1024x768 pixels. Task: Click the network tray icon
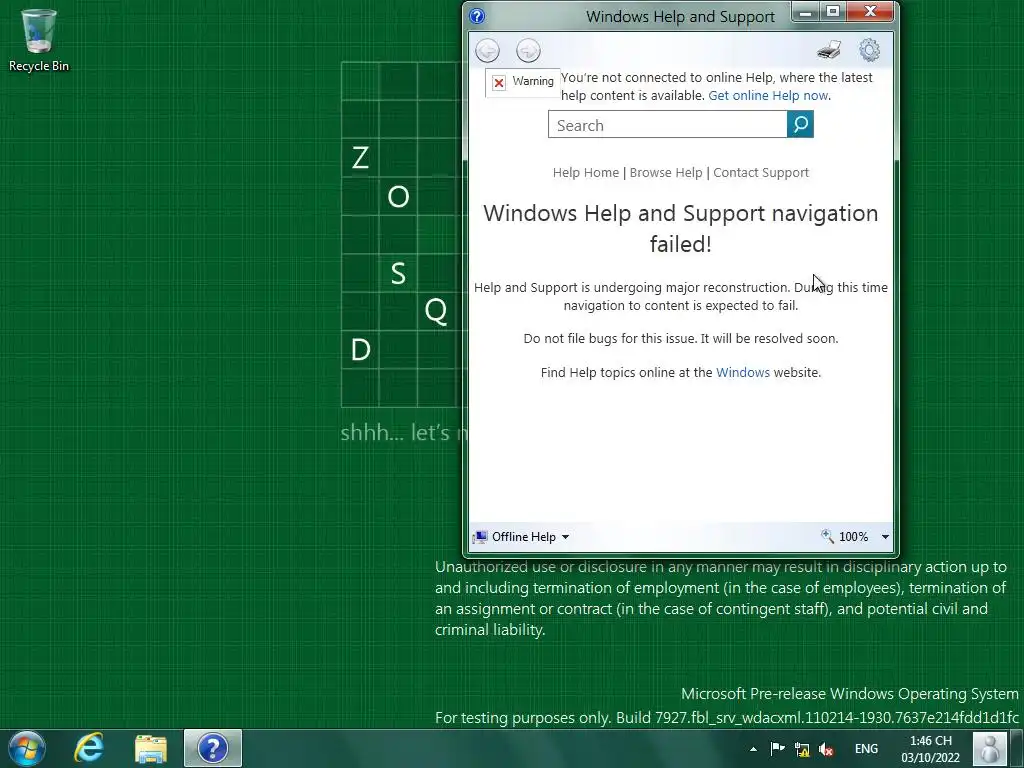(802, 750)
